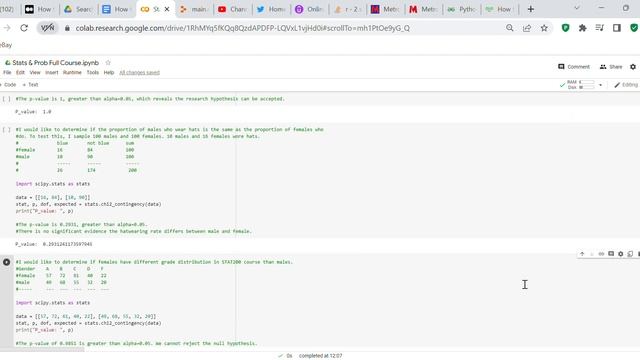Share the notebook
This screenshot has height=360, width=640.
[x=611, y=67]
